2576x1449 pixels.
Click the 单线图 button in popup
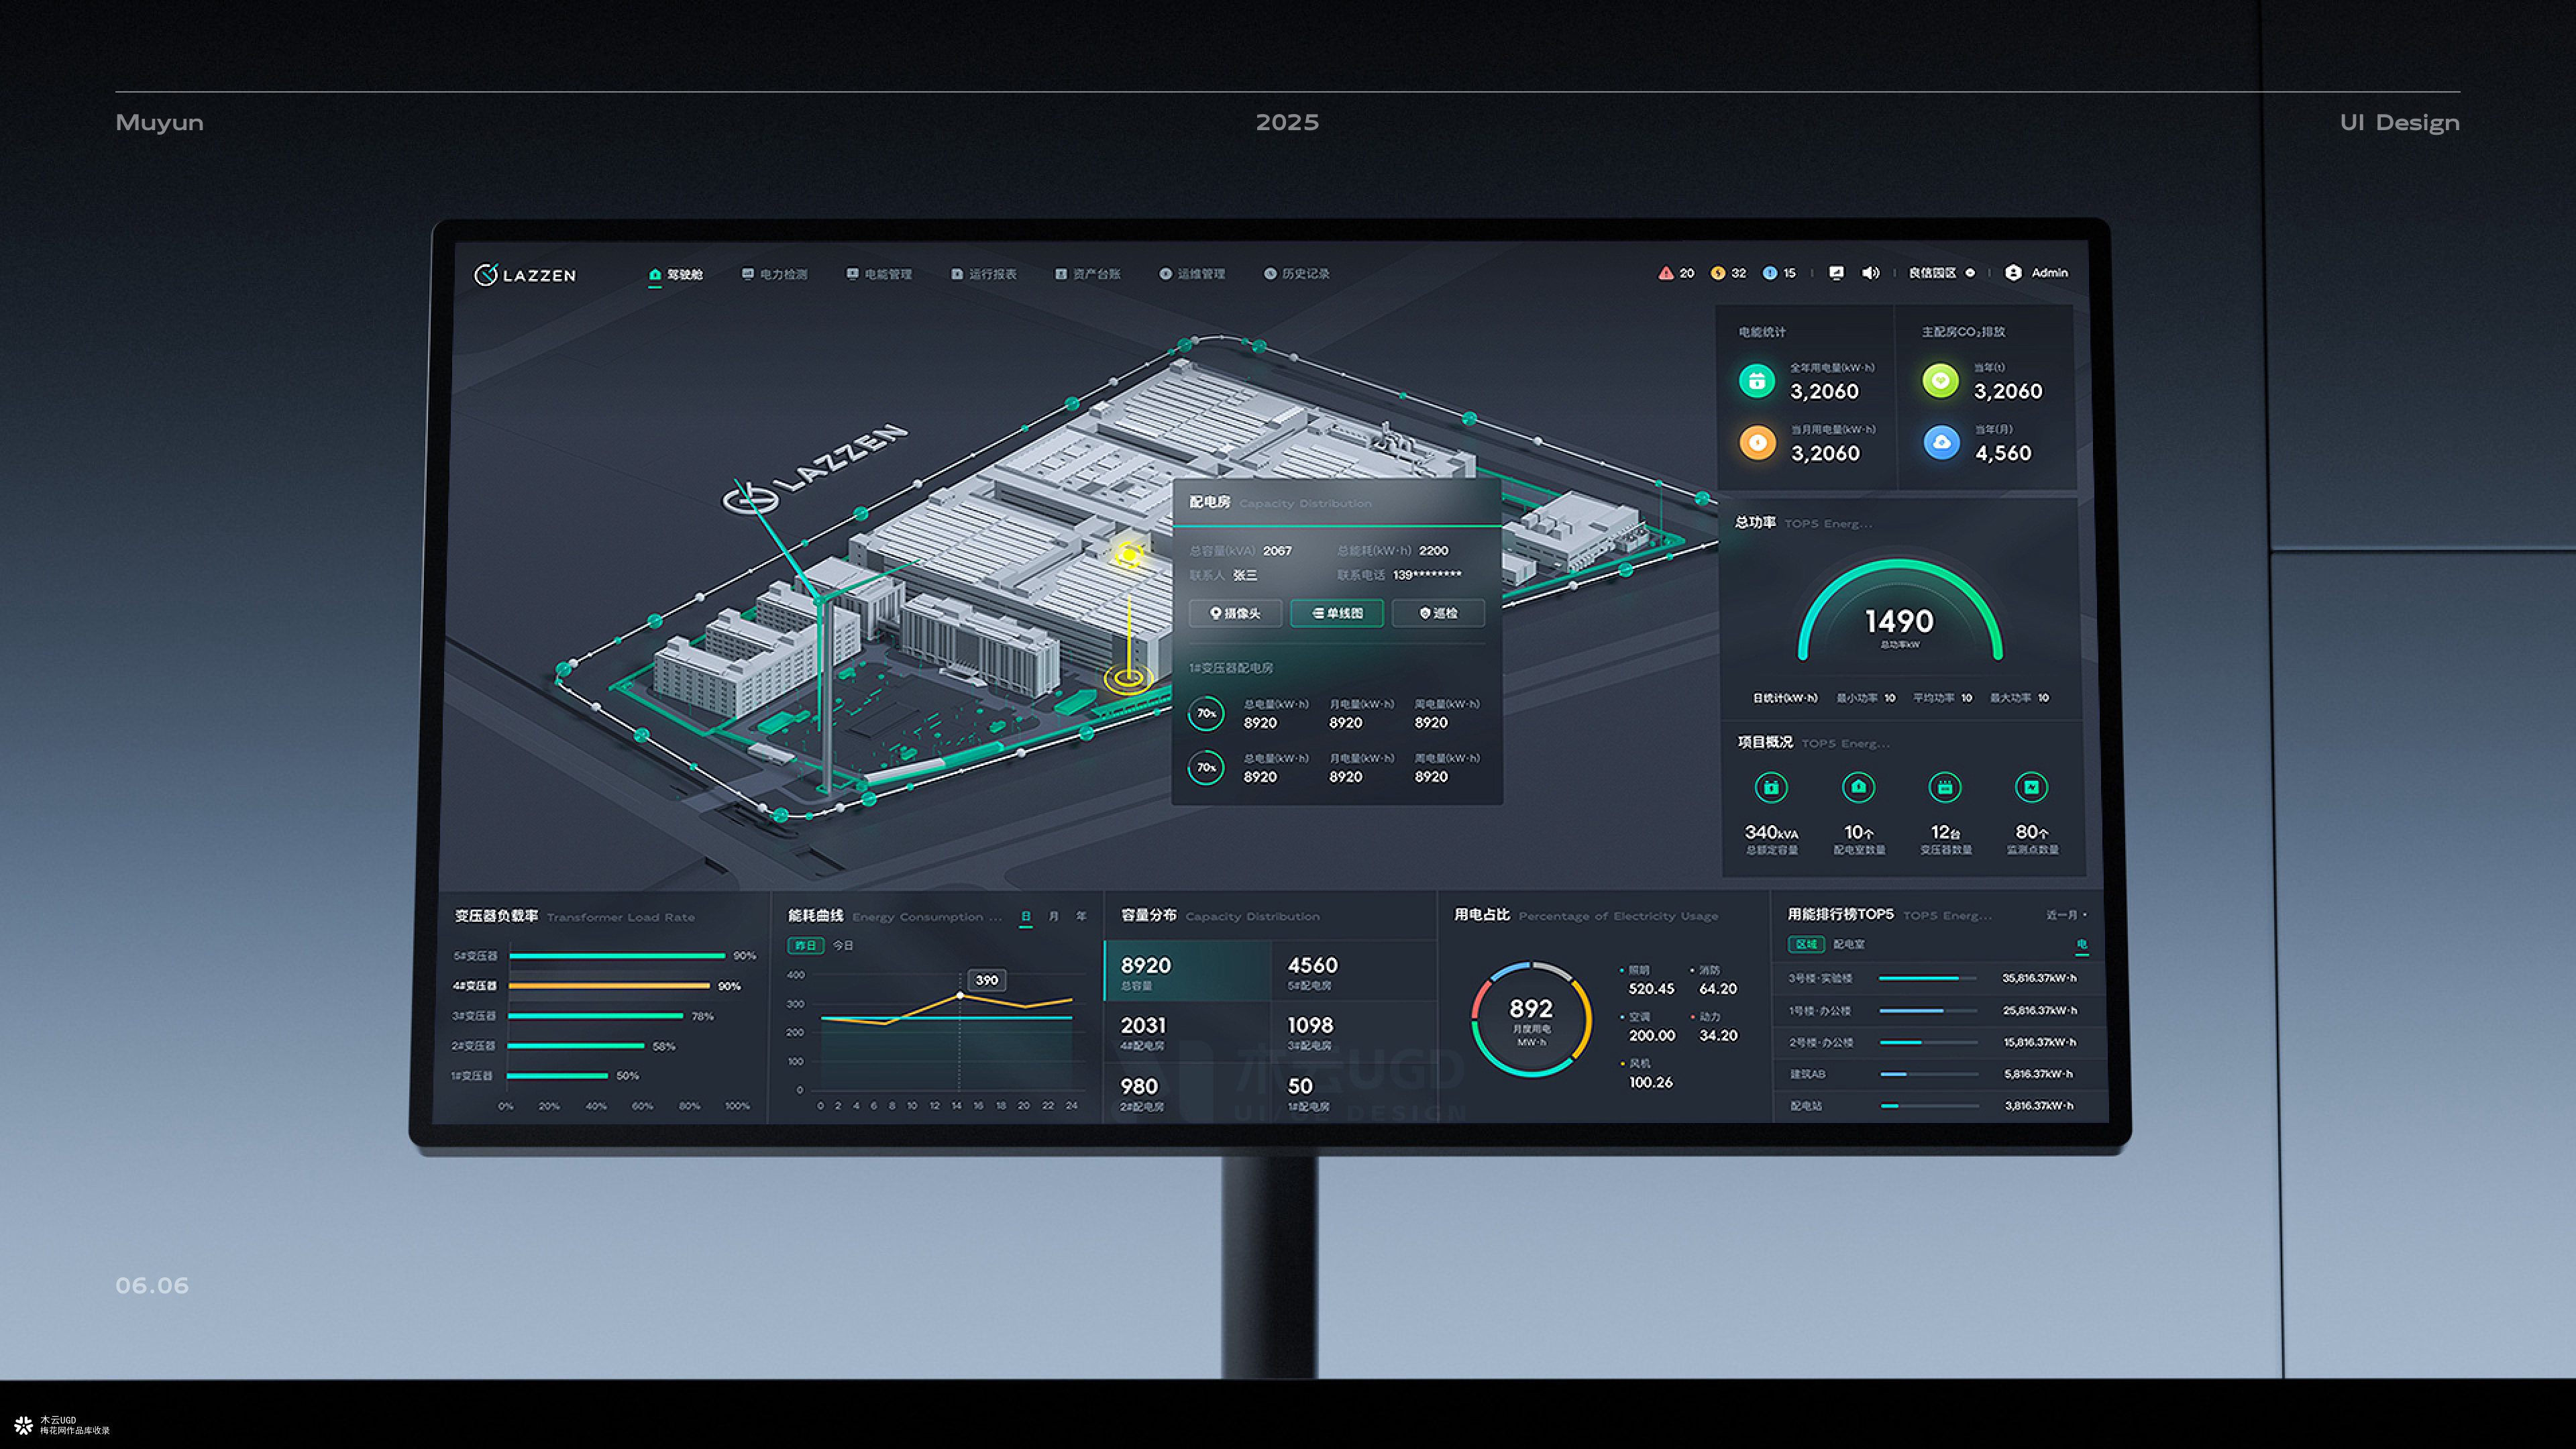click(x=1337, y=614)
